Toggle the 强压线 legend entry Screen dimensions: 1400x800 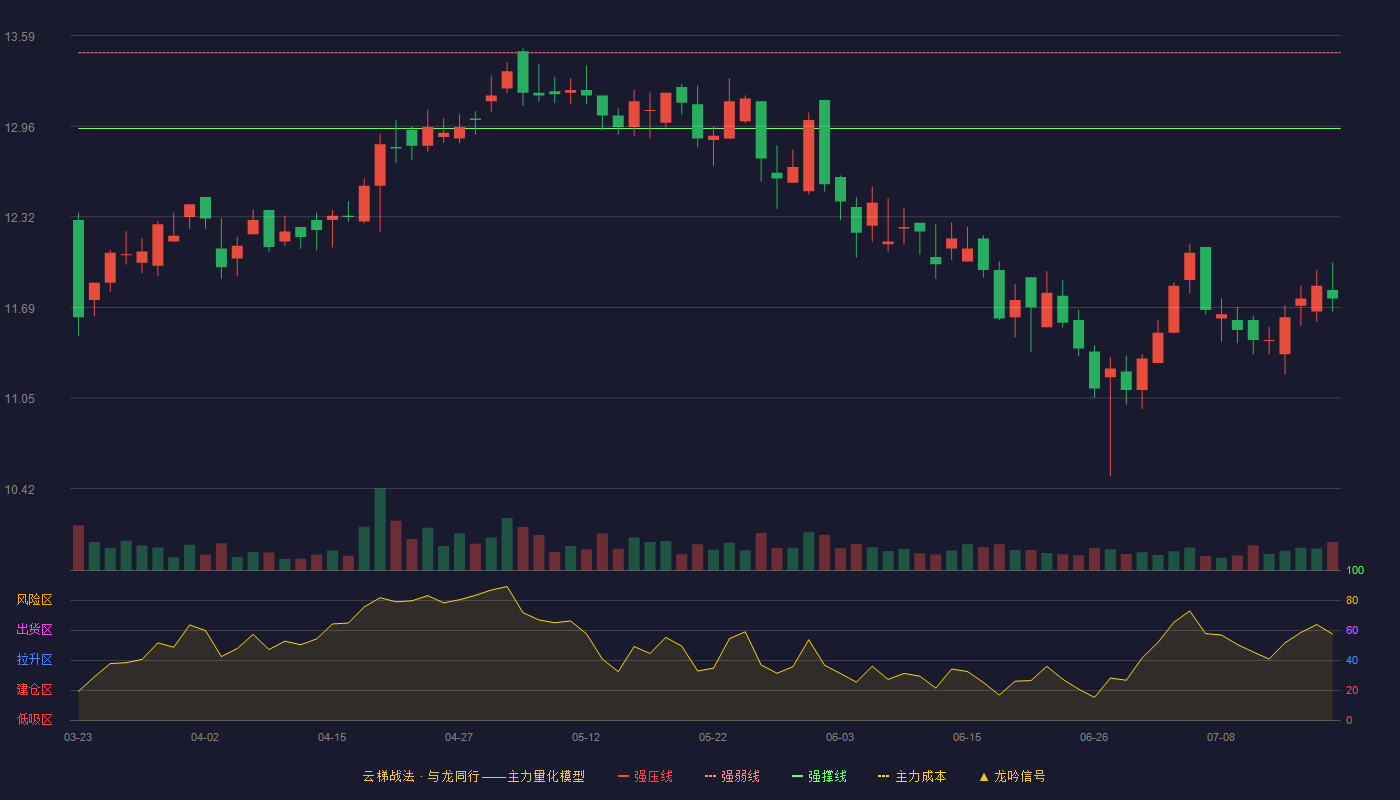[x=645, y=776]
